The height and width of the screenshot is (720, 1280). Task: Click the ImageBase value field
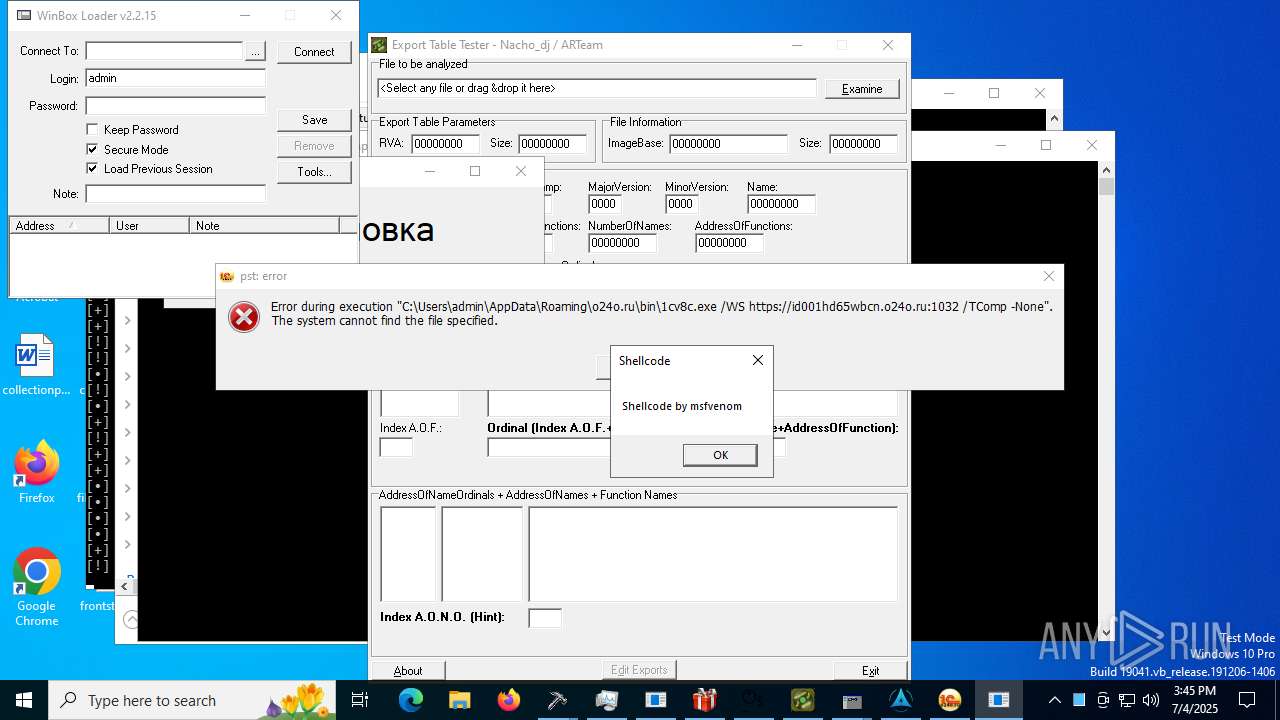[x=728, y=144]
